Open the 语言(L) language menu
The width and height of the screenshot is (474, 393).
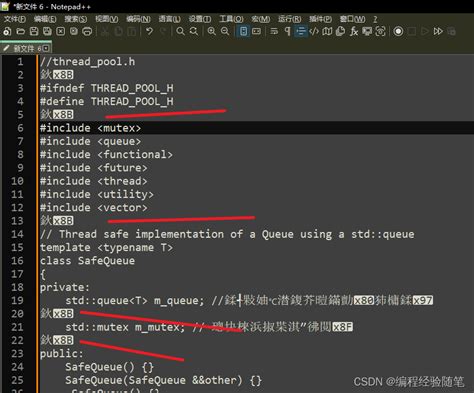[170, 19]
